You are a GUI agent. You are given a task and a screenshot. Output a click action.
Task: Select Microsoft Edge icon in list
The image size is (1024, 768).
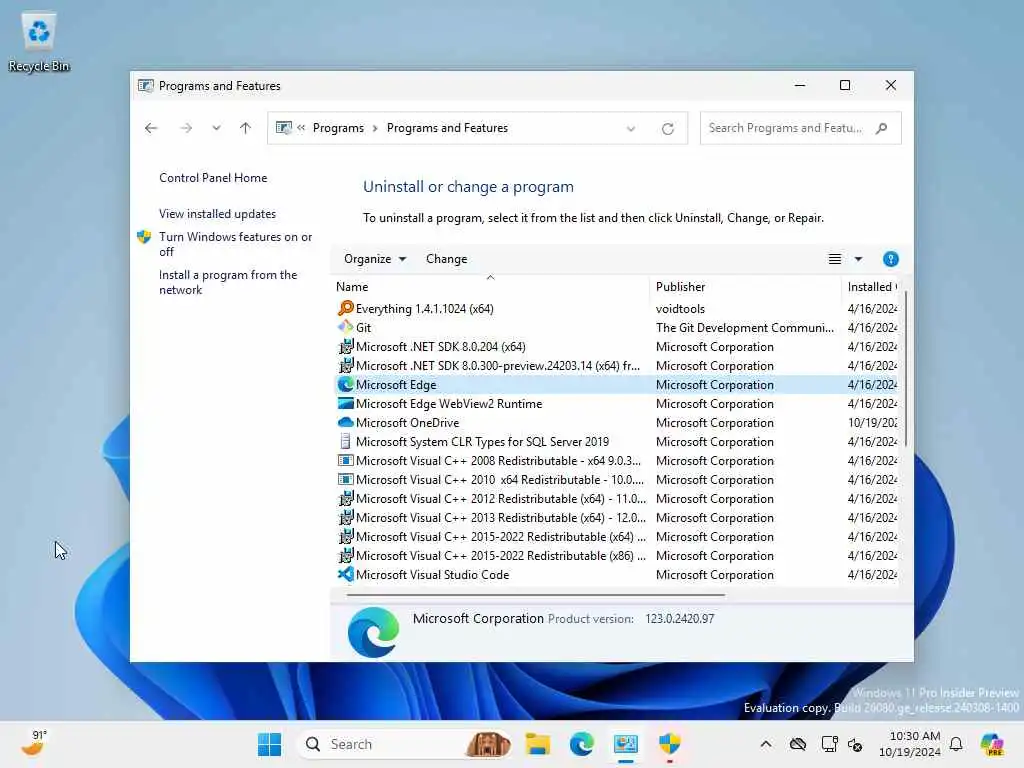345,385
